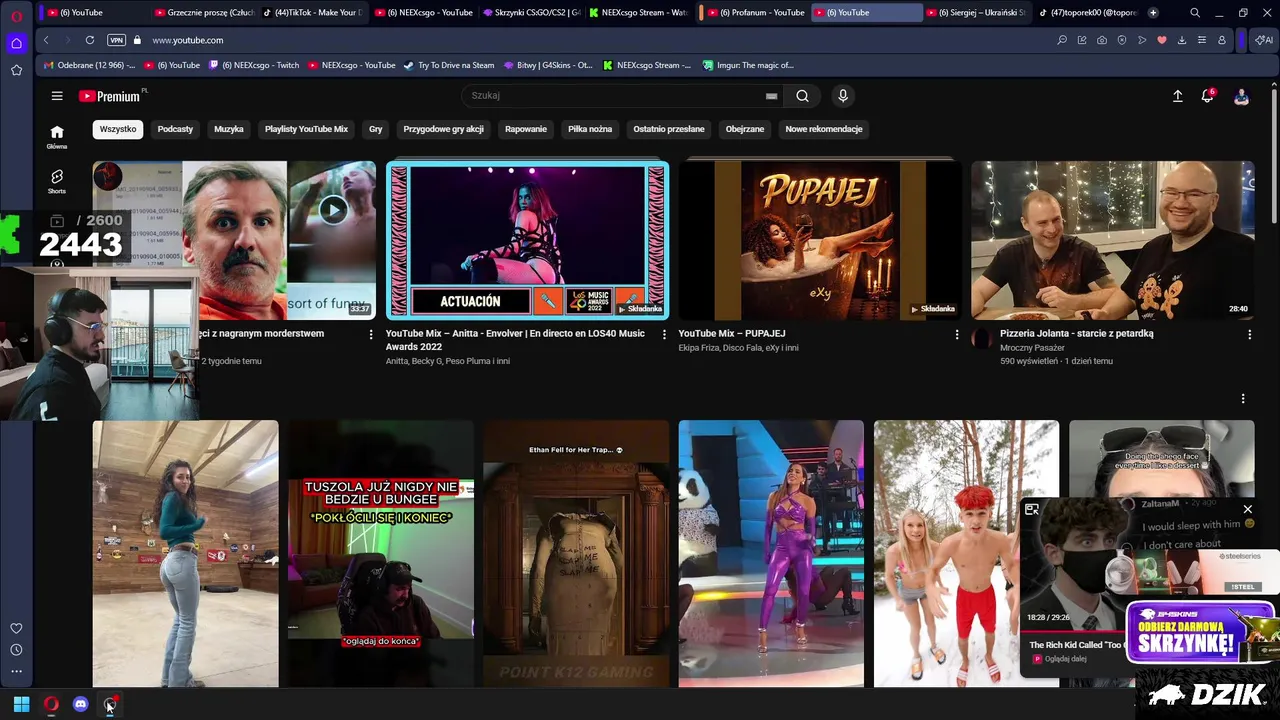Open the Bitwy G4Skins bookmark
This screenshot has width=1280, height=720.
548,65
